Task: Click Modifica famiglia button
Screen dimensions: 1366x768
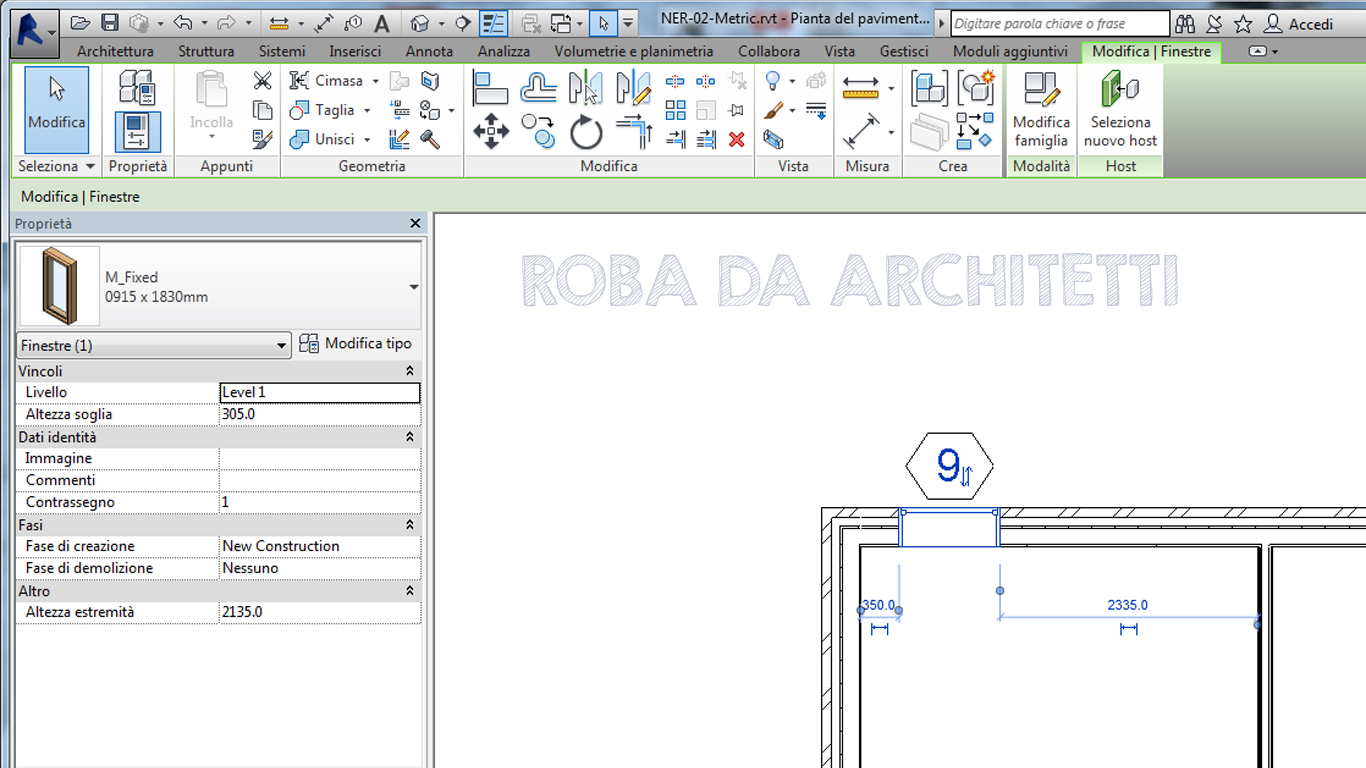Action: 1041,110
